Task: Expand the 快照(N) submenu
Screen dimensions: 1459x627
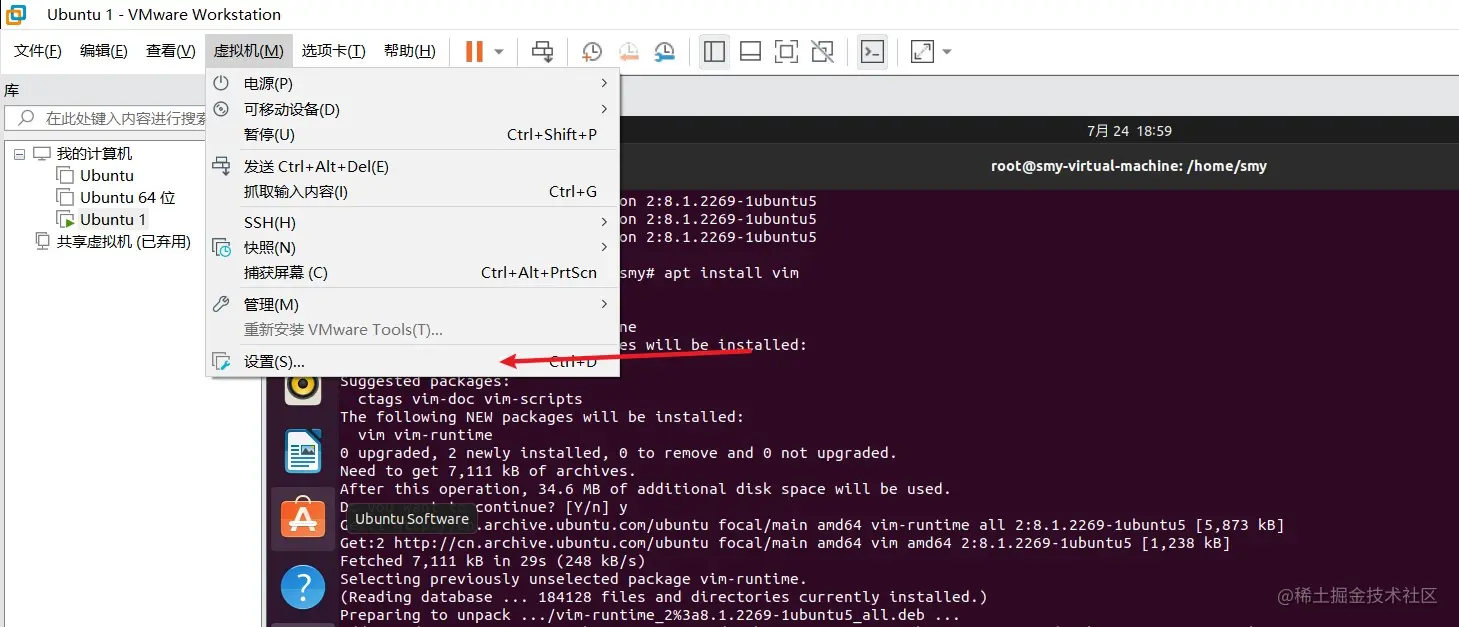Action: [x=413, y=247]
